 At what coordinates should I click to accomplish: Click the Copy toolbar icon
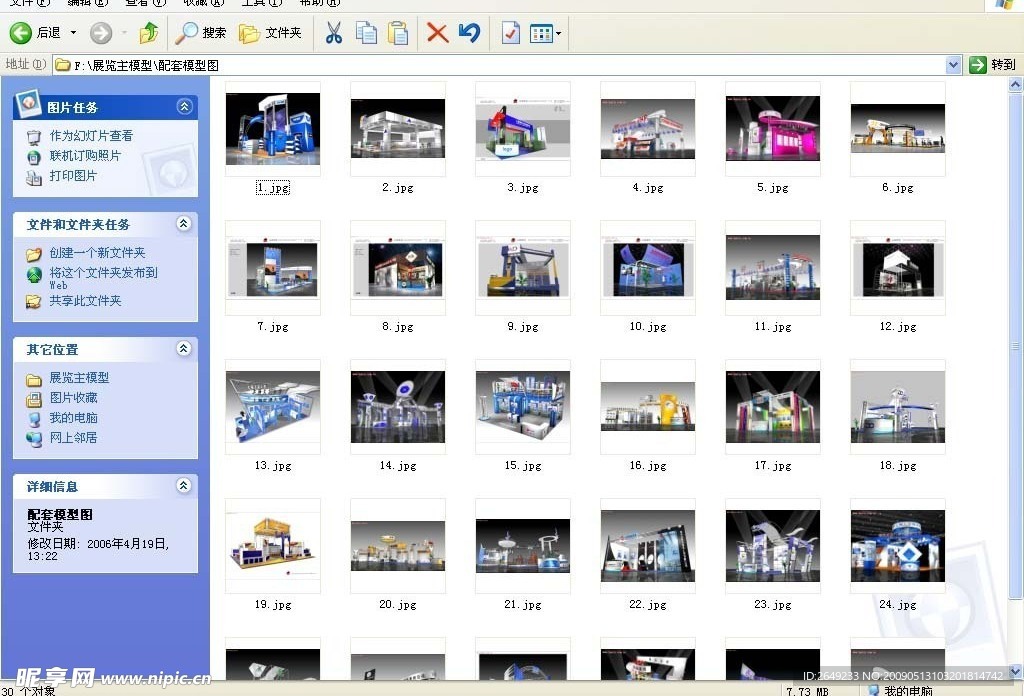(x=366, y=33)
